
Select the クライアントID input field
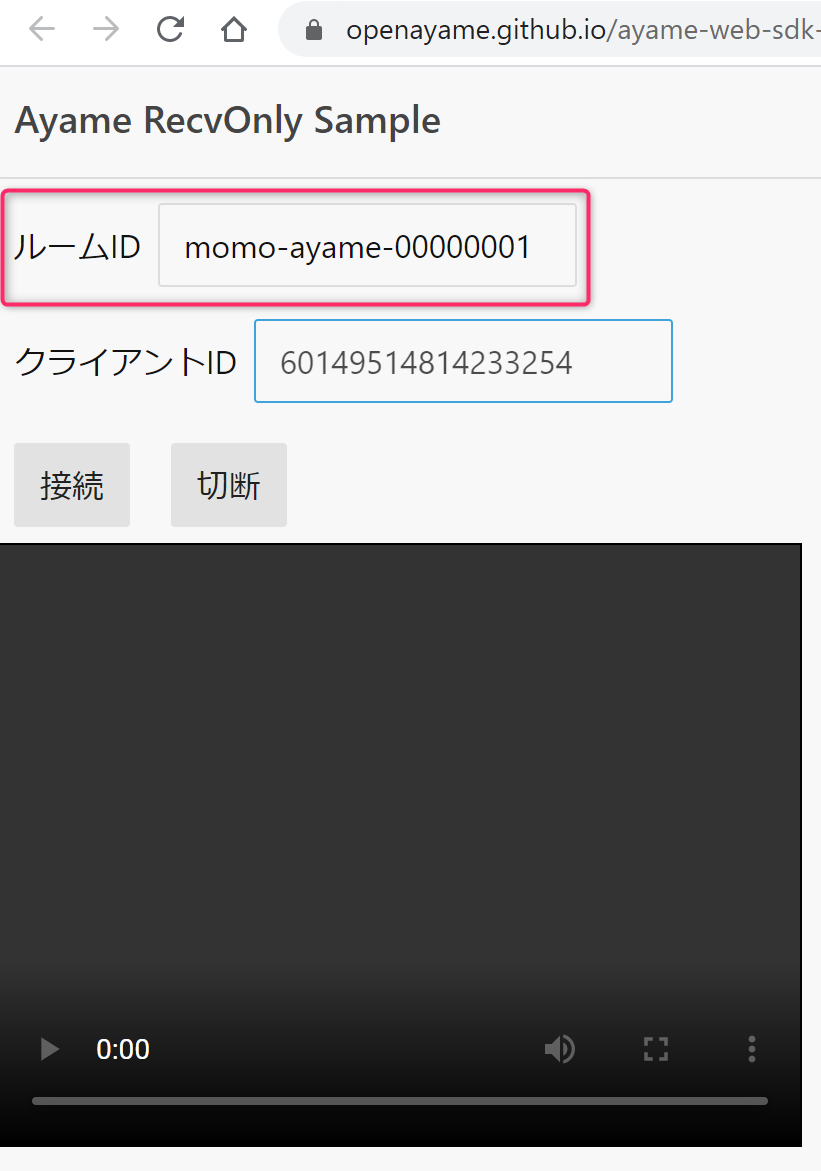(463, 361)
